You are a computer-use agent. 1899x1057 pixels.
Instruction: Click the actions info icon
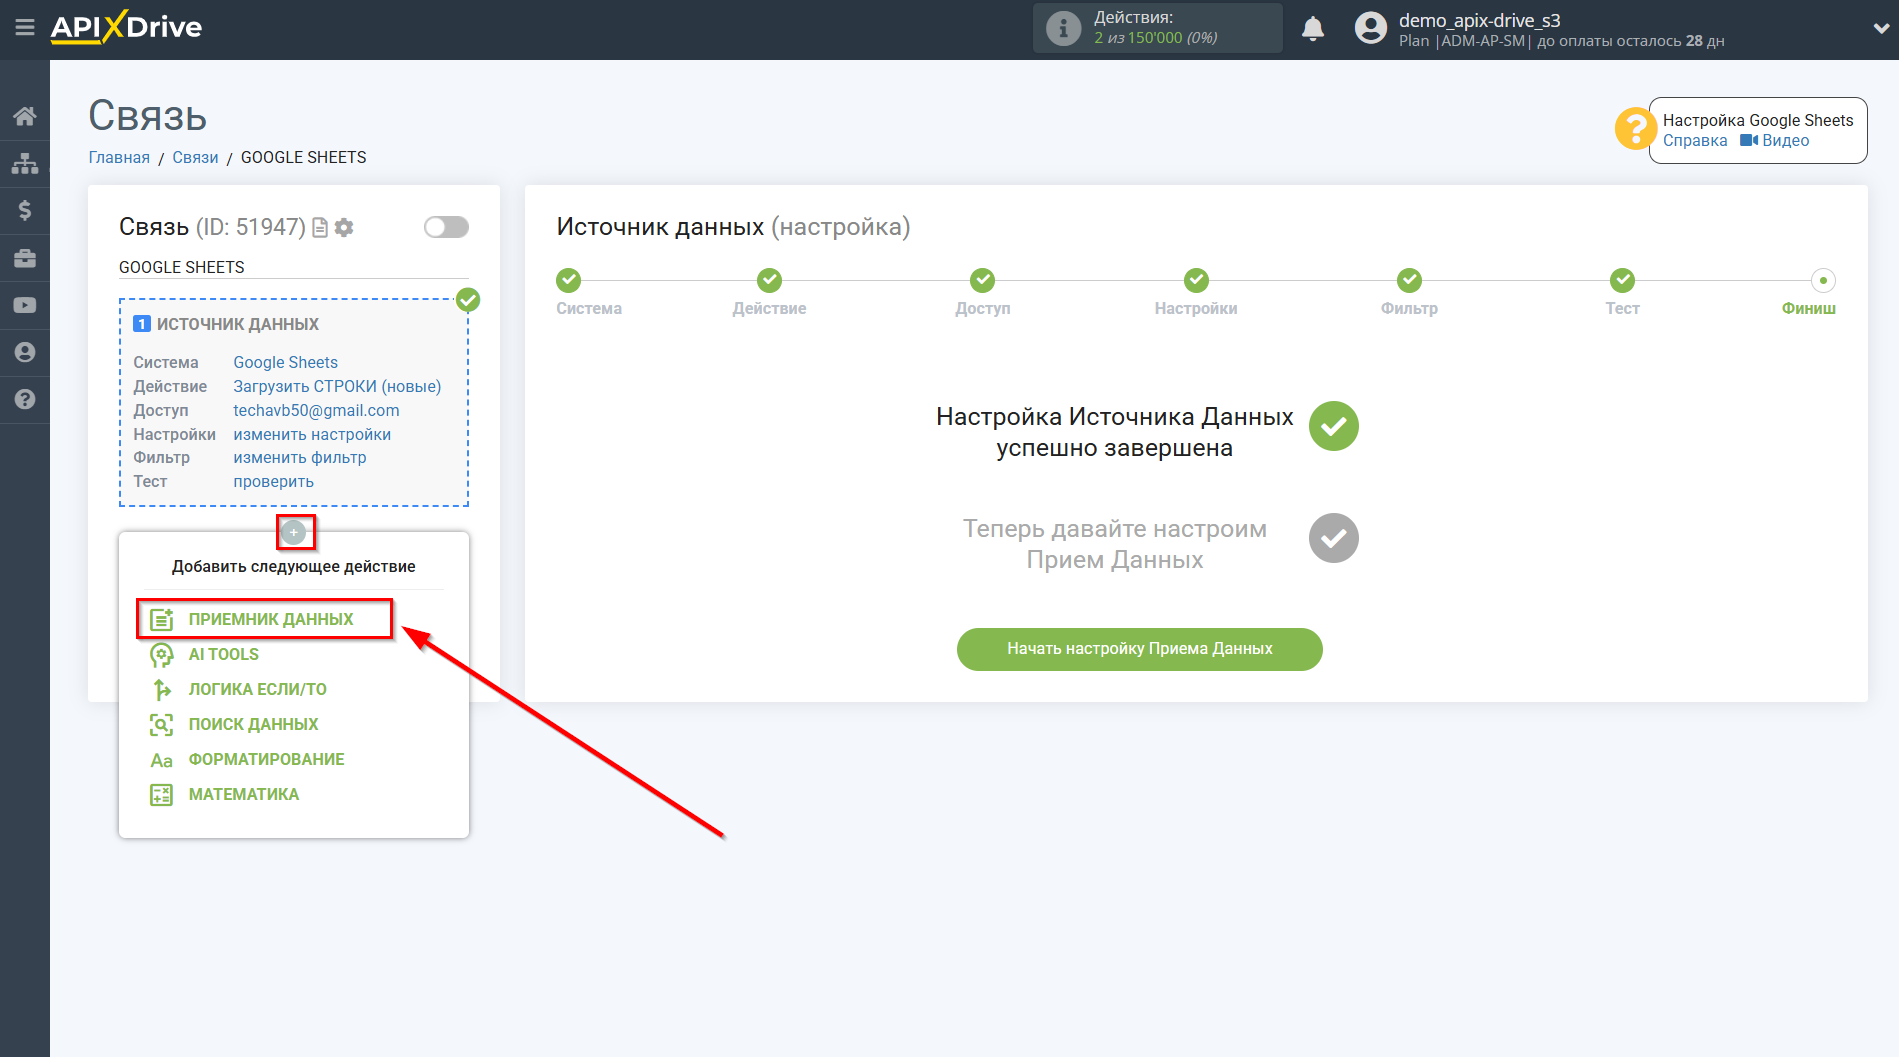[1063, 28]
